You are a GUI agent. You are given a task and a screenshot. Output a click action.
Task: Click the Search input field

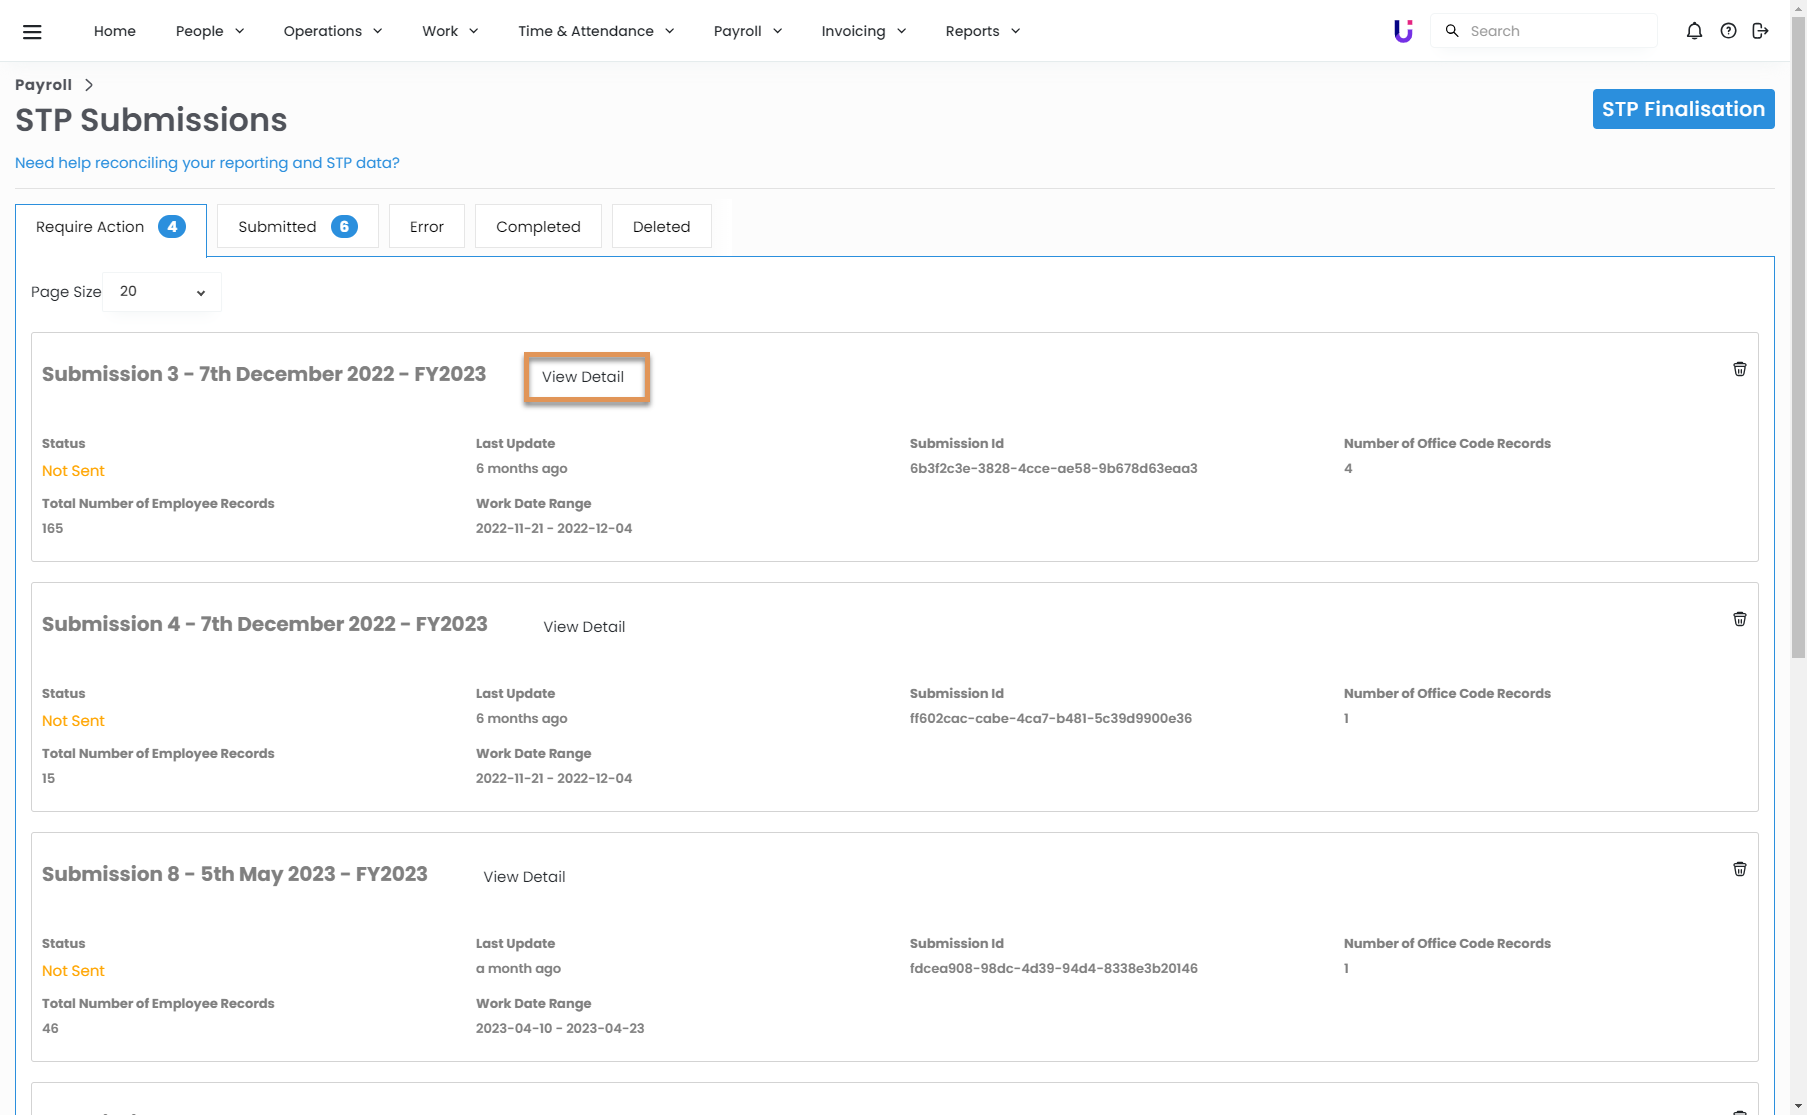[x=1555, y=31]
